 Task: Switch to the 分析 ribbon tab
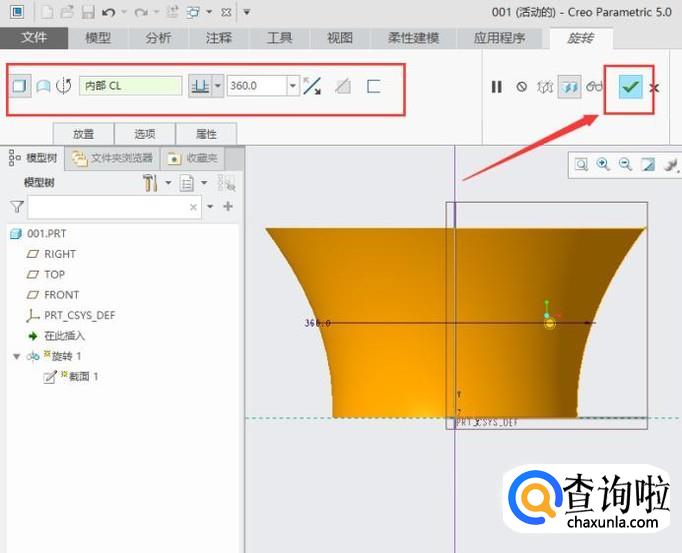click(x=158, y=38)
